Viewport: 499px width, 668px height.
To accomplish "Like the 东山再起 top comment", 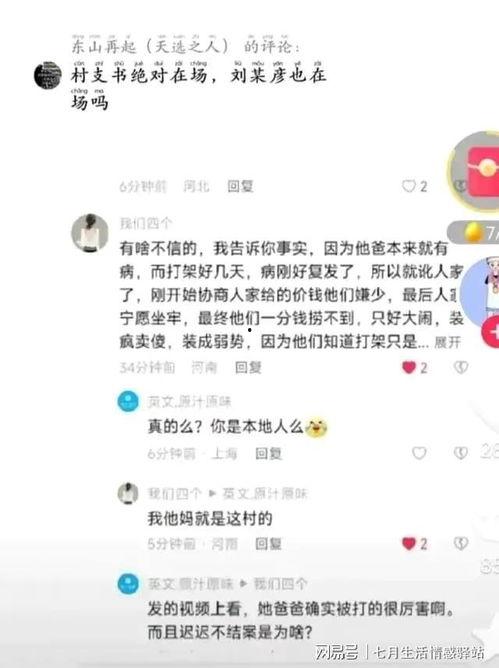I will [x=409, y=186].
